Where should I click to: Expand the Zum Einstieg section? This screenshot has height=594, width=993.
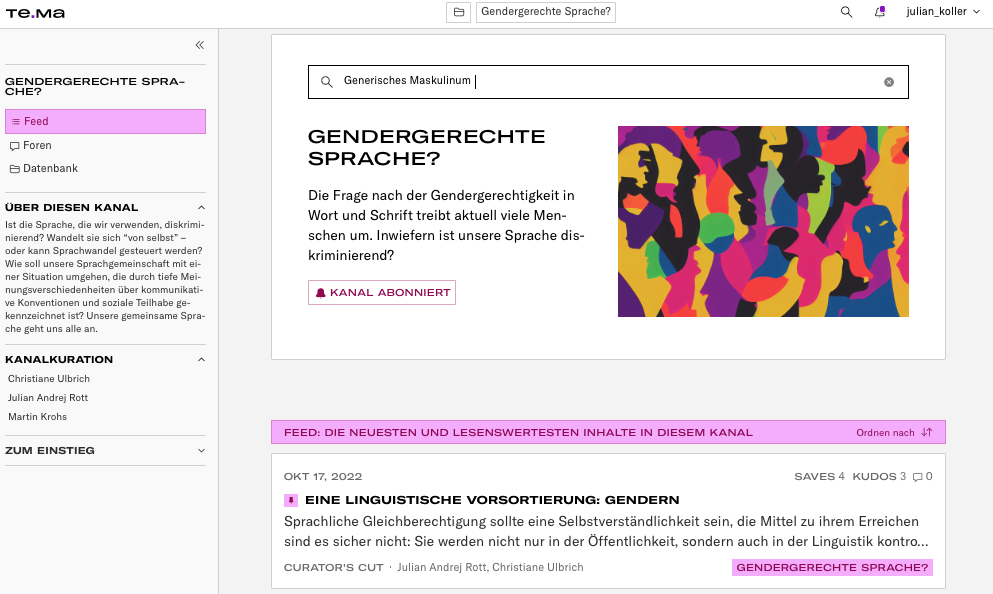200,451
